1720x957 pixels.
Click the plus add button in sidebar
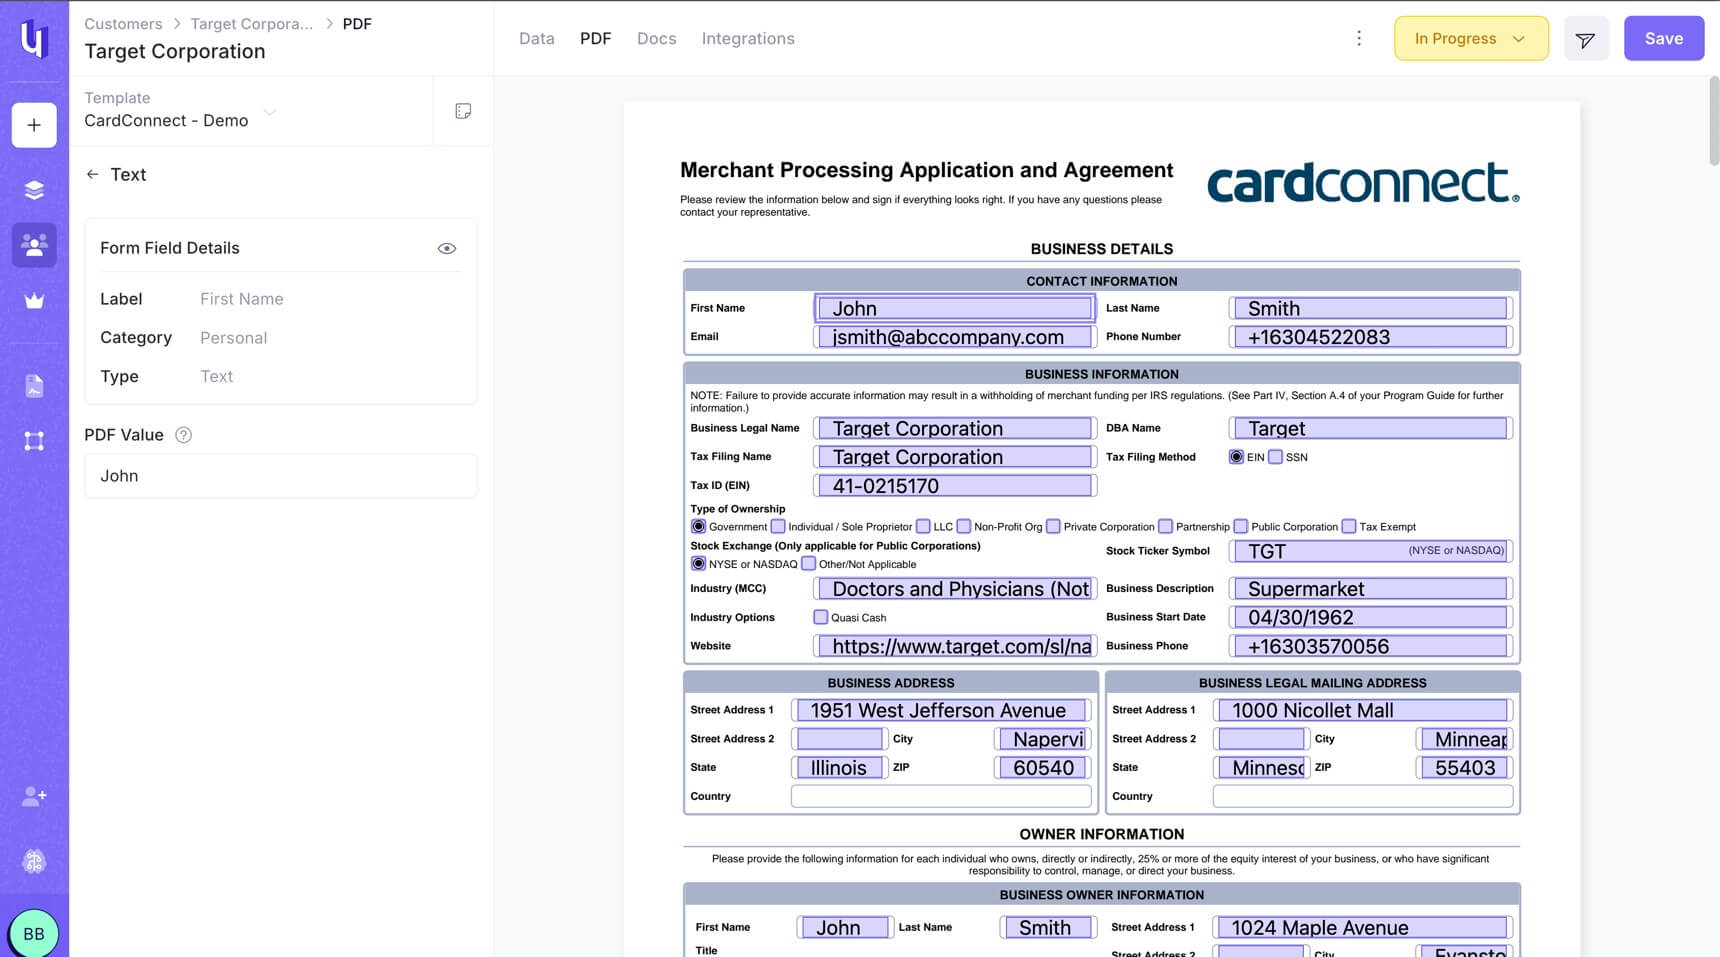(34, 125)
